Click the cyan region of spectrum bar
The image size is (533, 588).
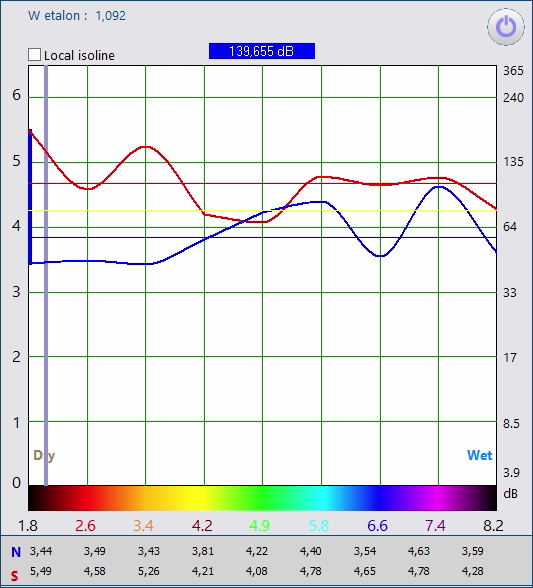coord(321,498)
